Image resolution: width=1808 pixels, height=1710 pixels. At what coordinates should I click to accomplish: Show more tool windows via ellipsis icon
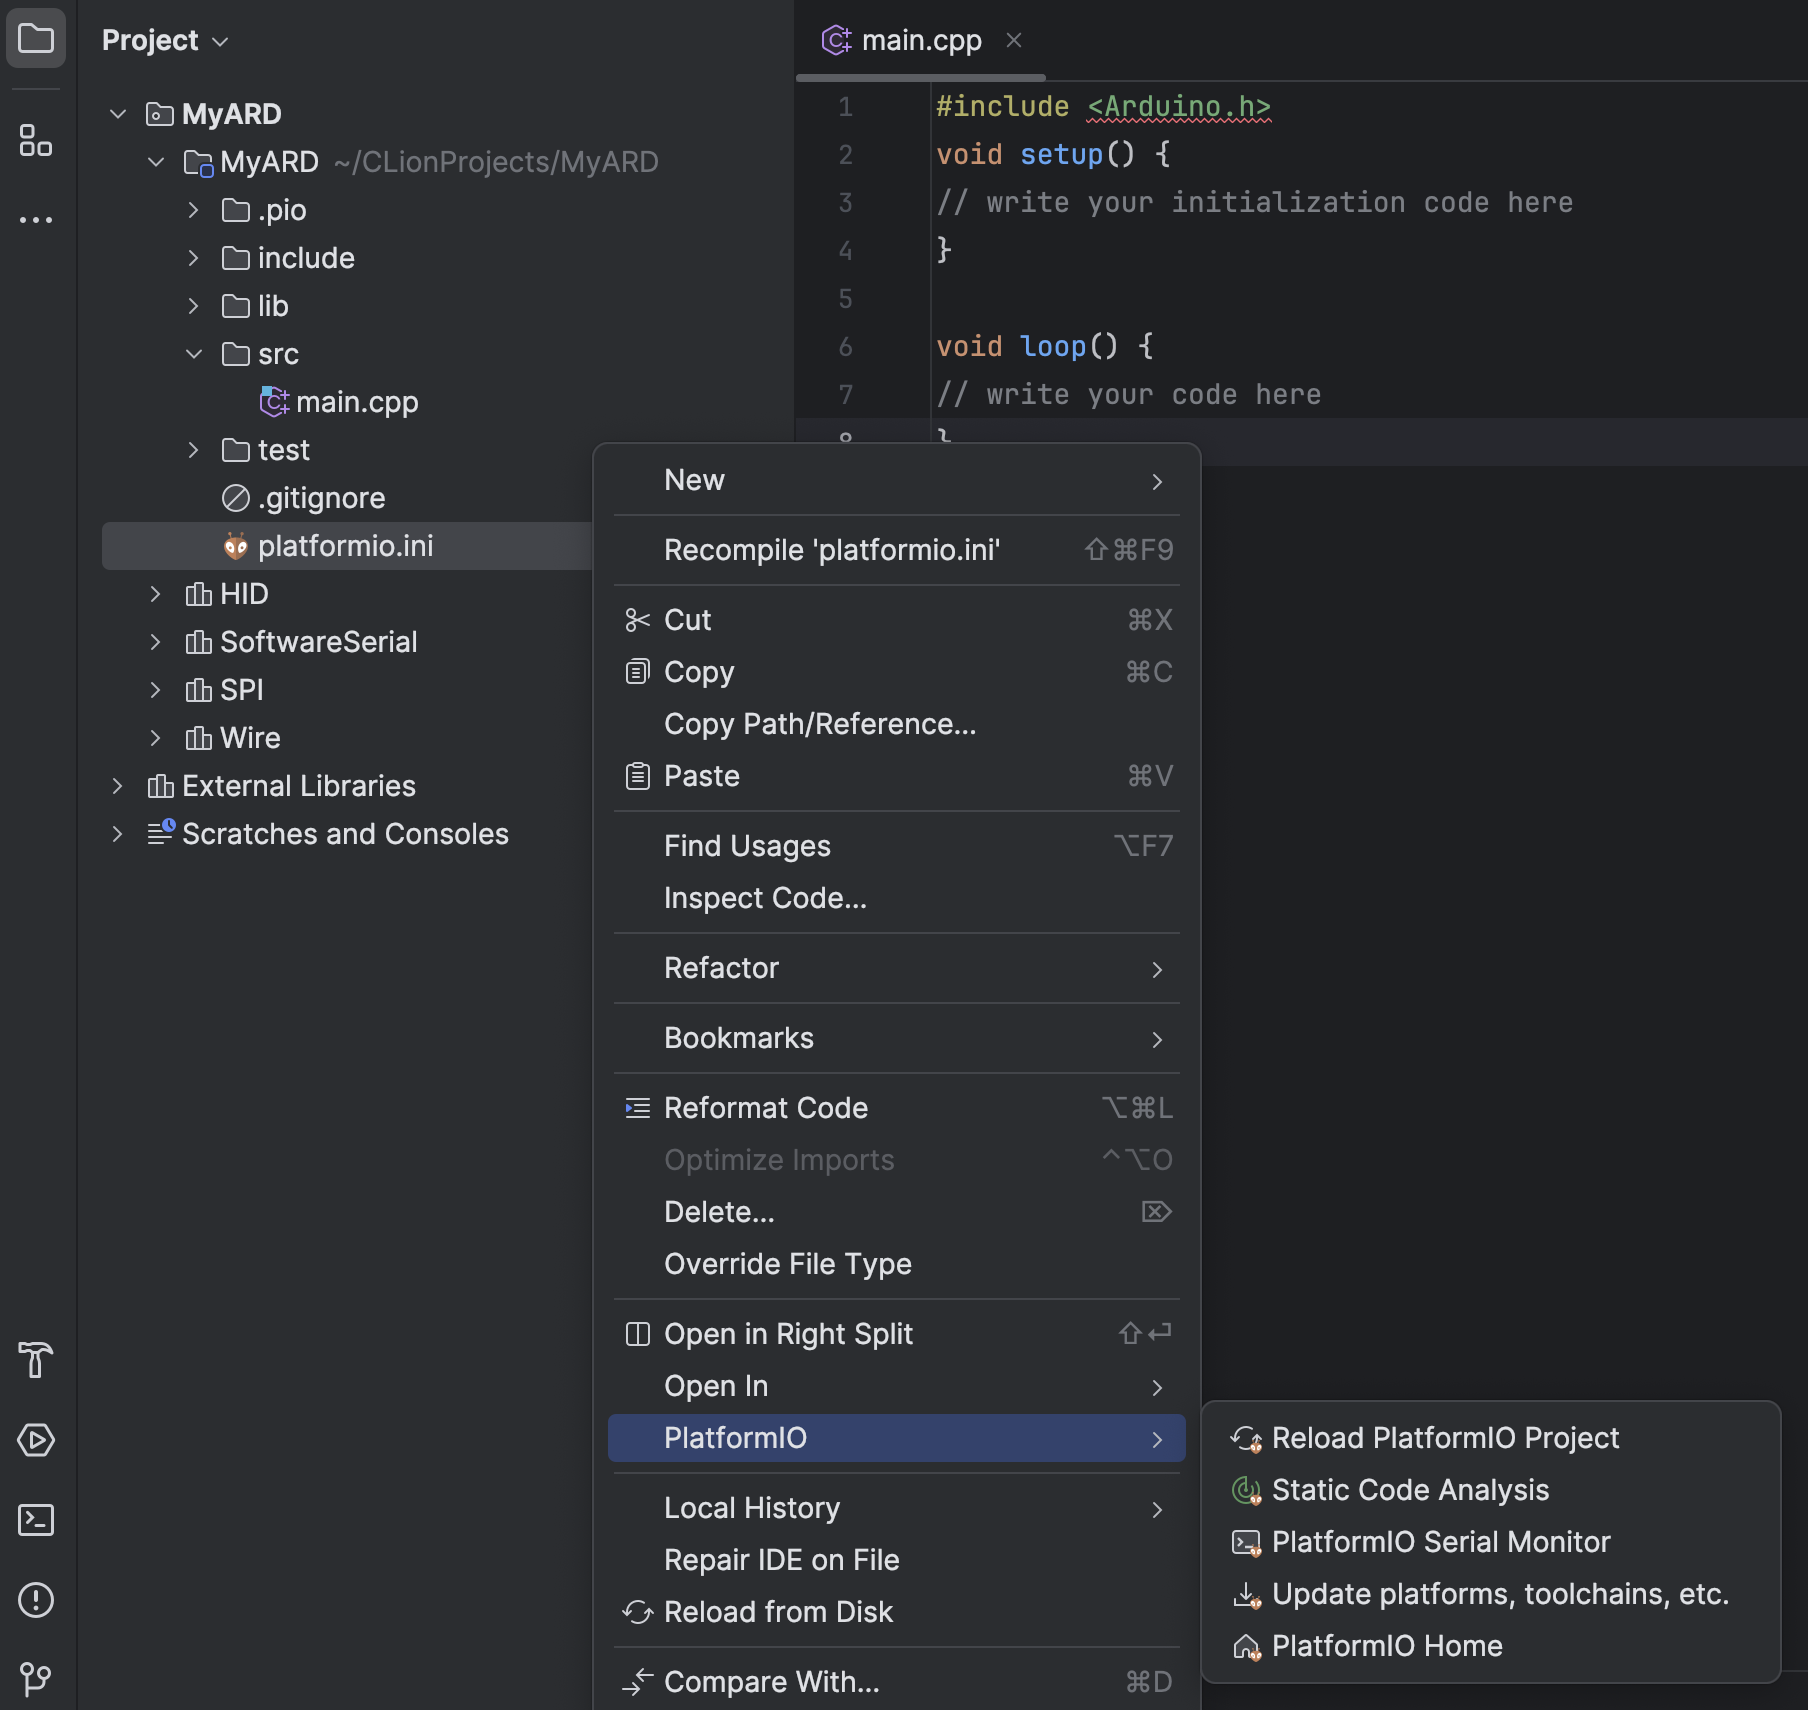pos(37,219)
